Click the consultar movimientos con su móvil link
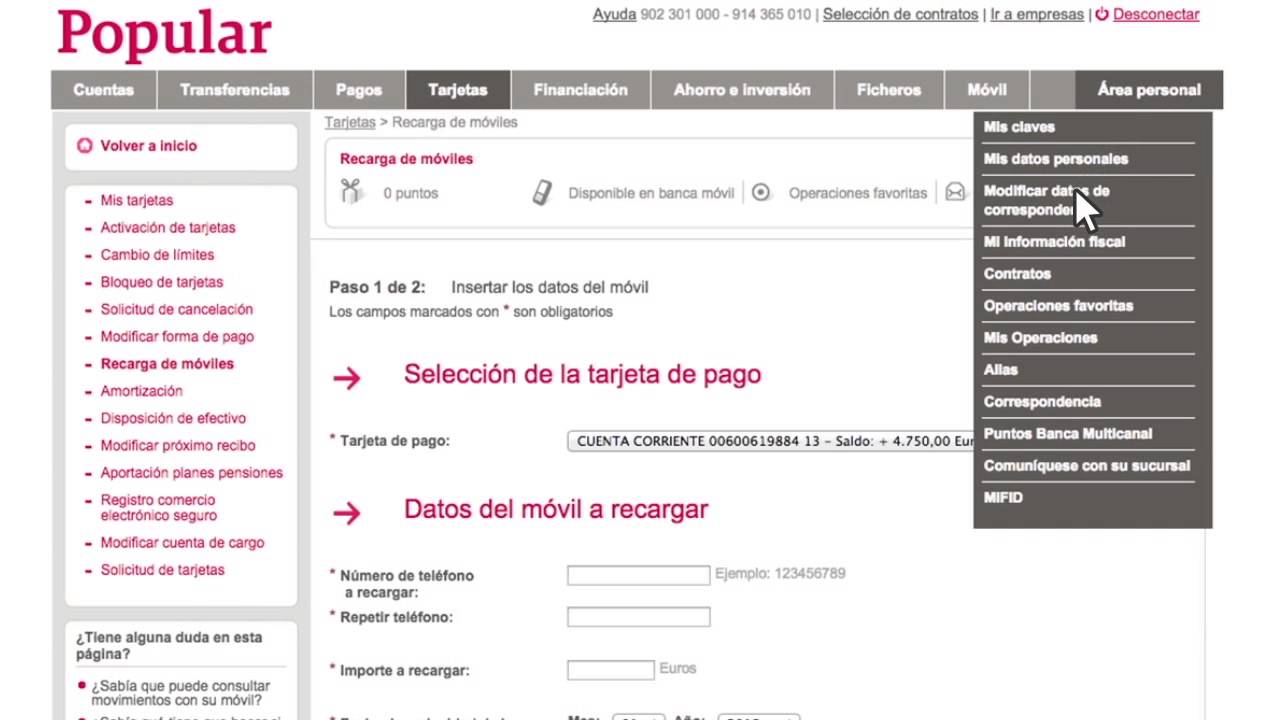 [181, 694]
